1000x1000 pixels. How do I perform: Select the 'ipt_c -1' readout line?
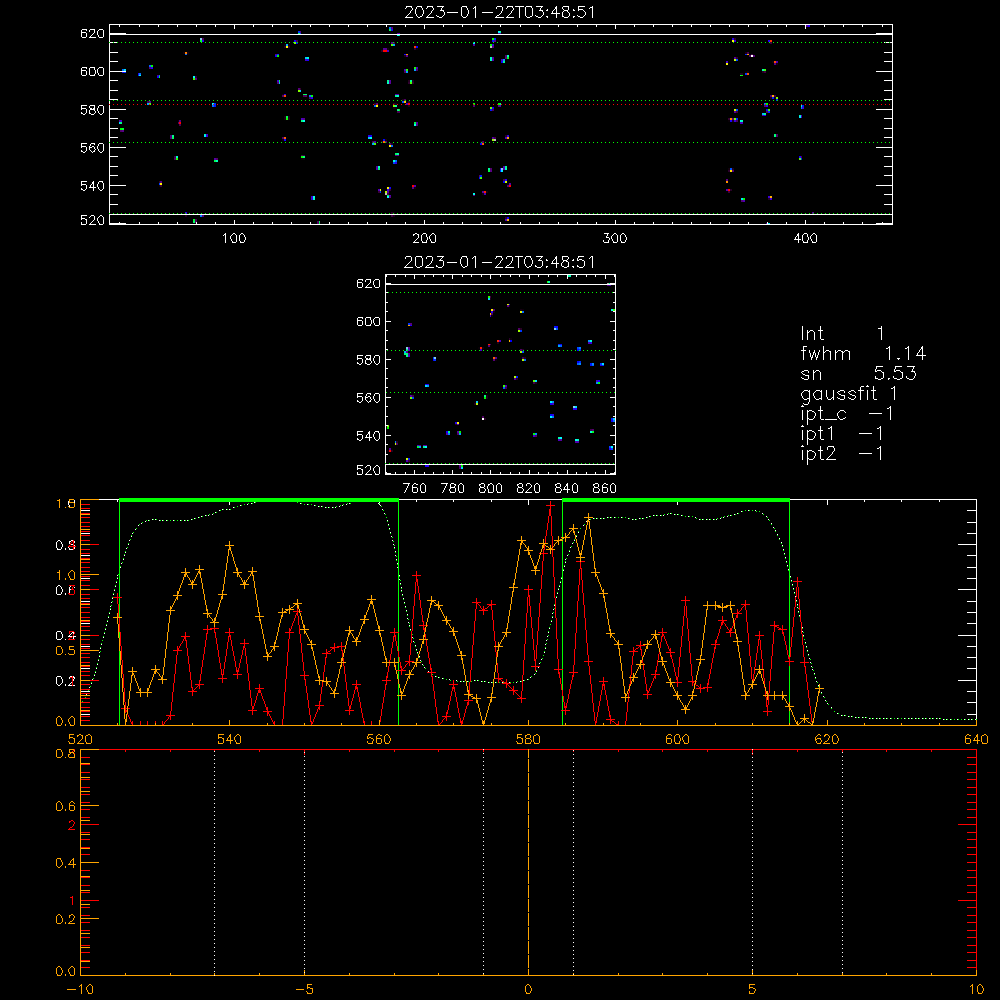[847, 414]
